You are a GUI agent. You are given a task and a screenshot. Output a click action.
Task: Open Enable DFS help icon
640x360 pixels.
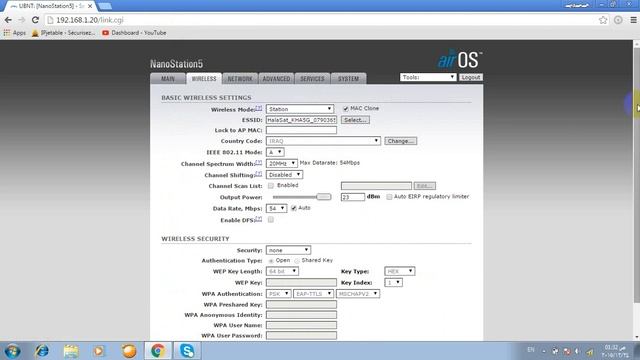tap(259, 219)
